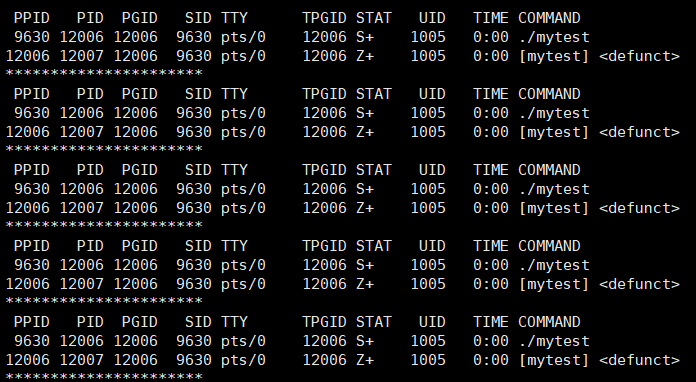Click PID 12007 in the first ps block
696x382 pixels.
pos(81,56)
